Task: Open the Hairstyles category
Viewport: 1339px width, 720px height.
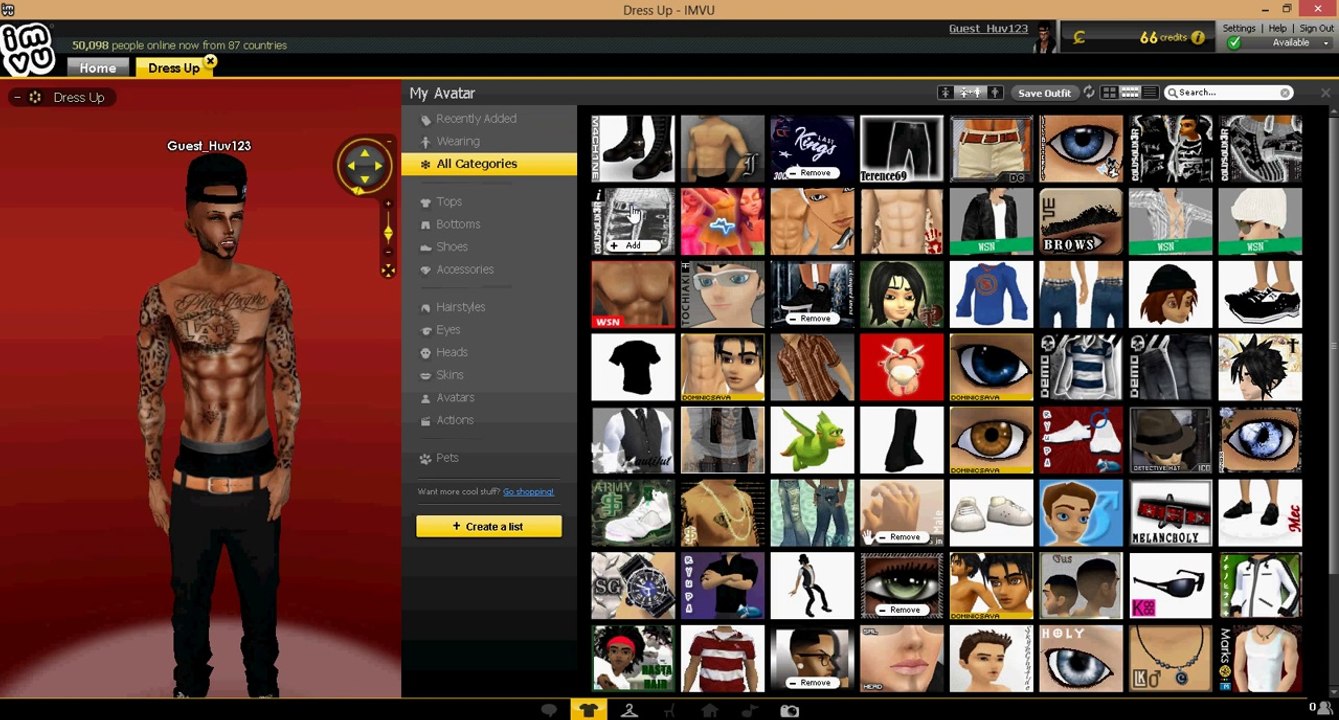Action: 461,307
